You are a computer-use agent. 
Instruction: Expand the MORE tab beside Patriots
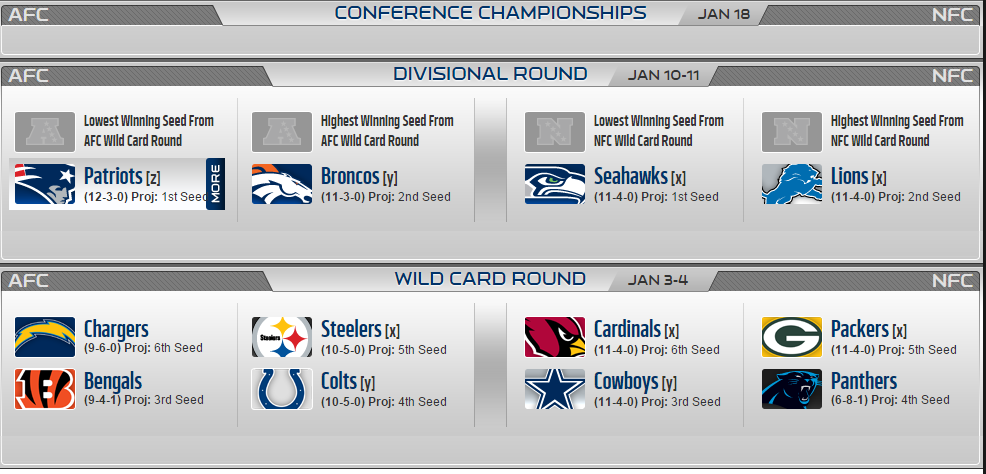coord(215,184)
